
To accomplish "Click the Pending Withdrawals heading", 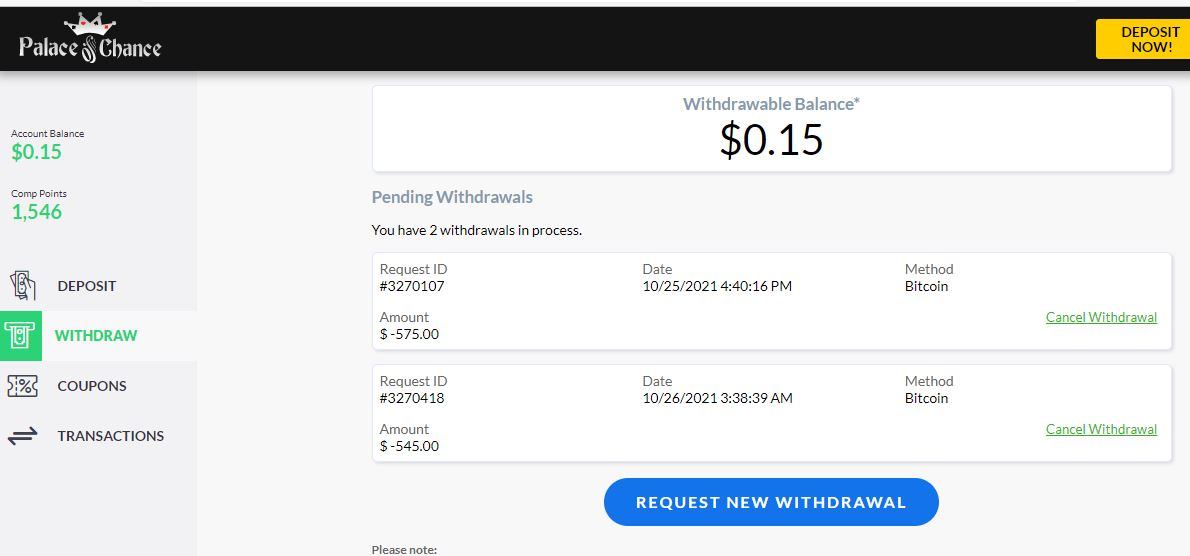I will point(452,197).
